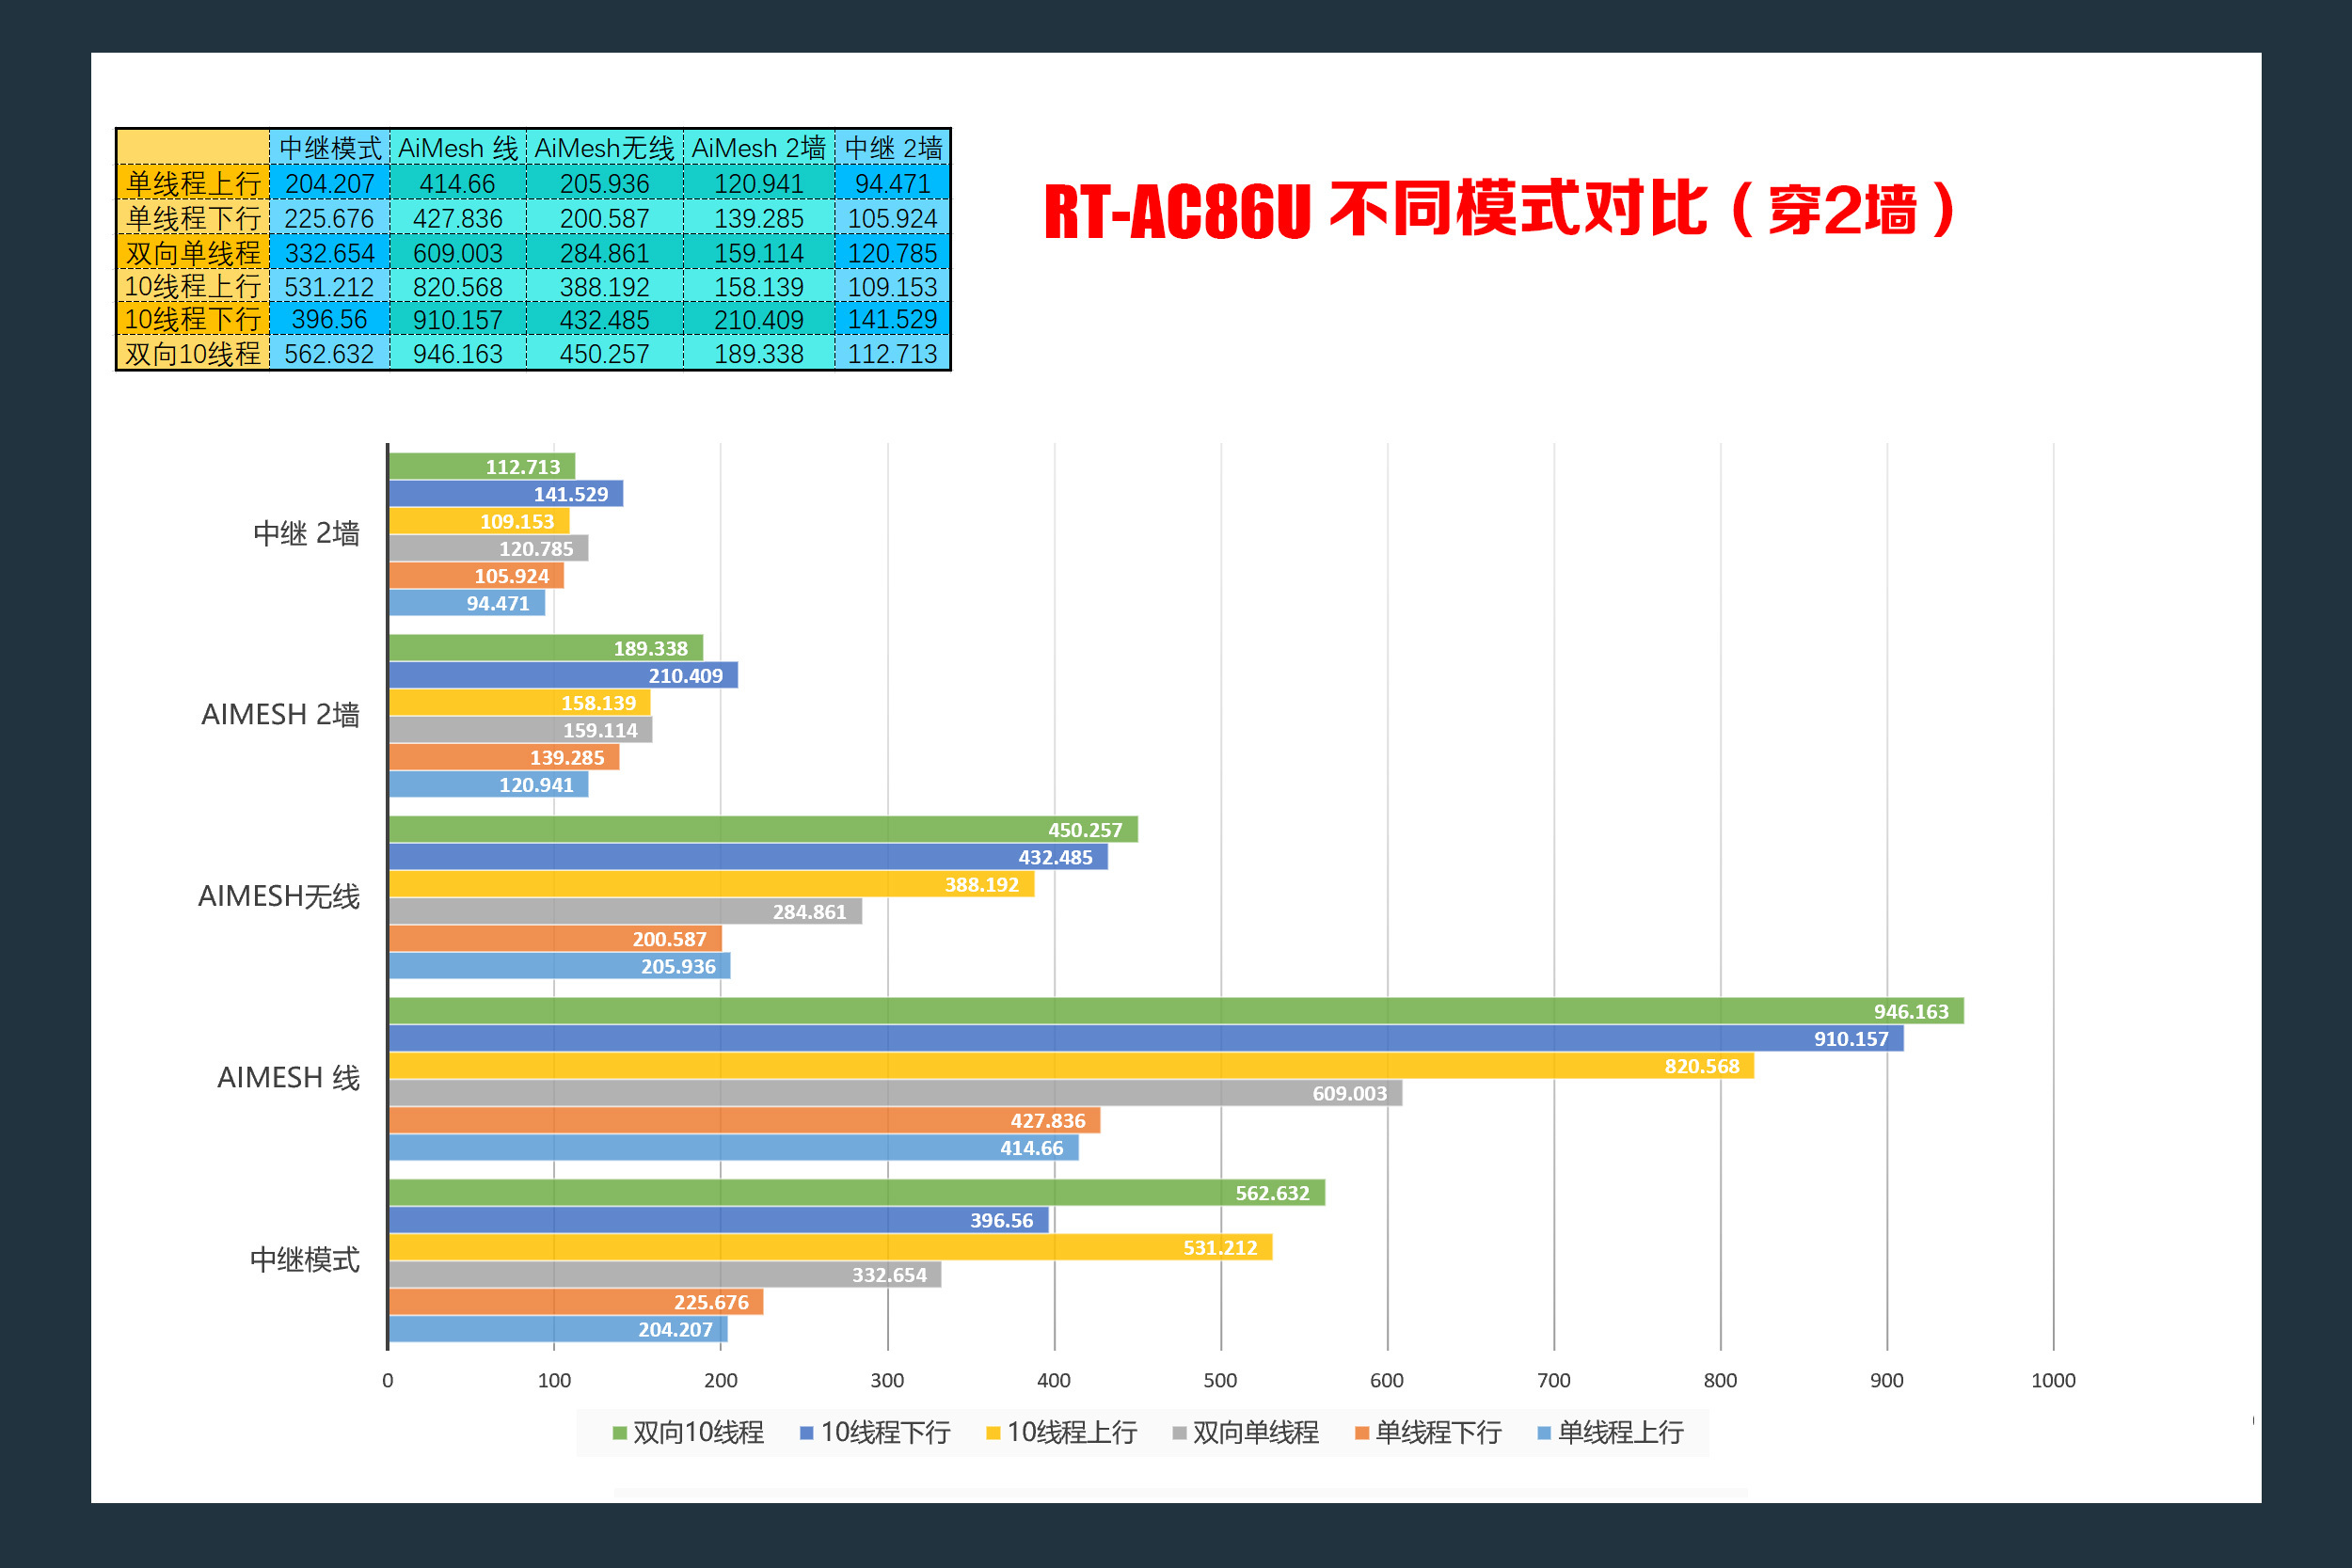Click the light-blue 单线程上行 legend swatch

[1544, 1433]
